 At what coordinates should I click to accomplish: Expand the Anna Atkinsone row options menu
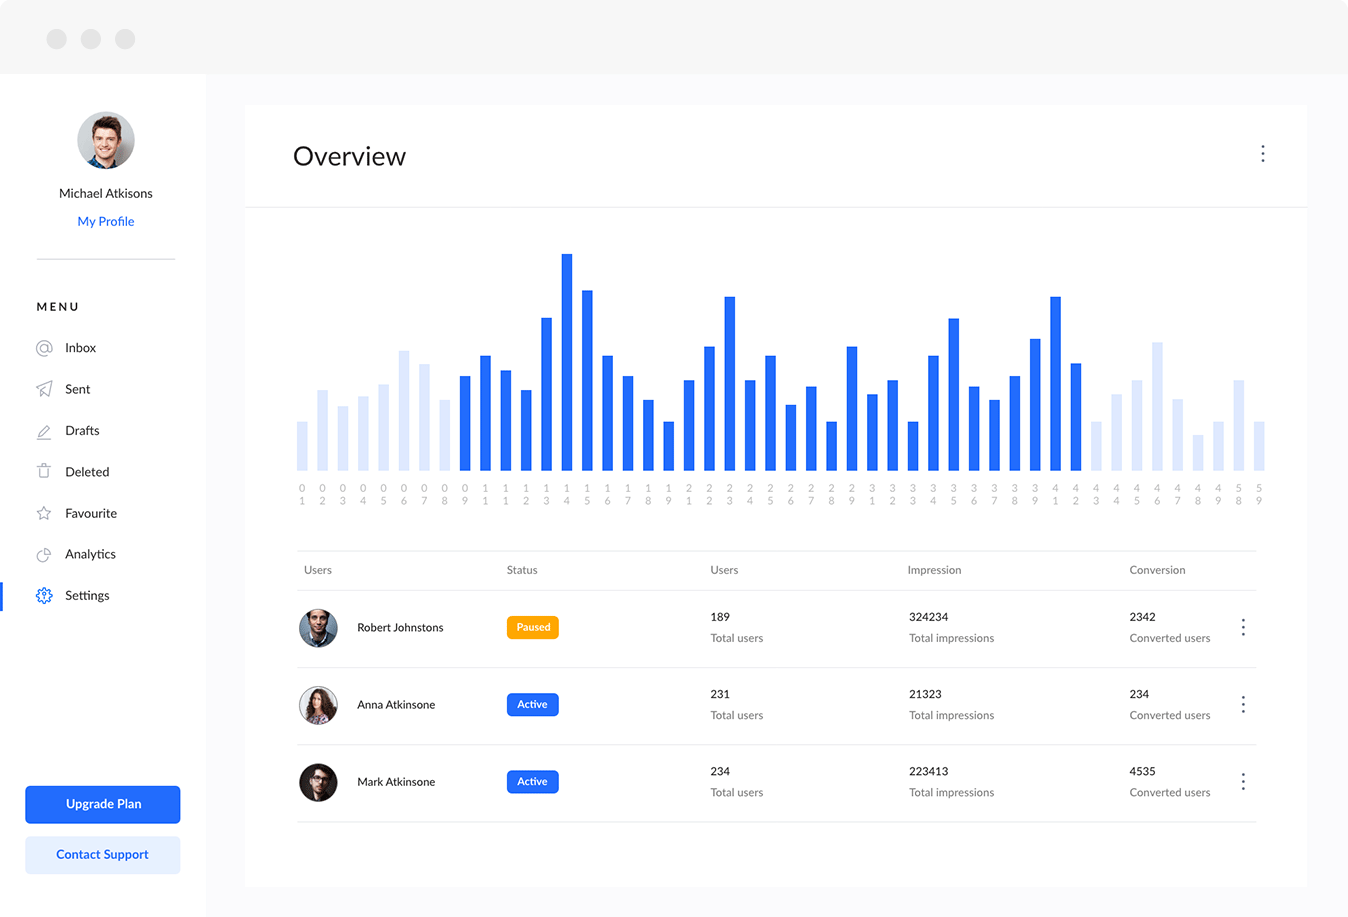[x=1243, y=704]
